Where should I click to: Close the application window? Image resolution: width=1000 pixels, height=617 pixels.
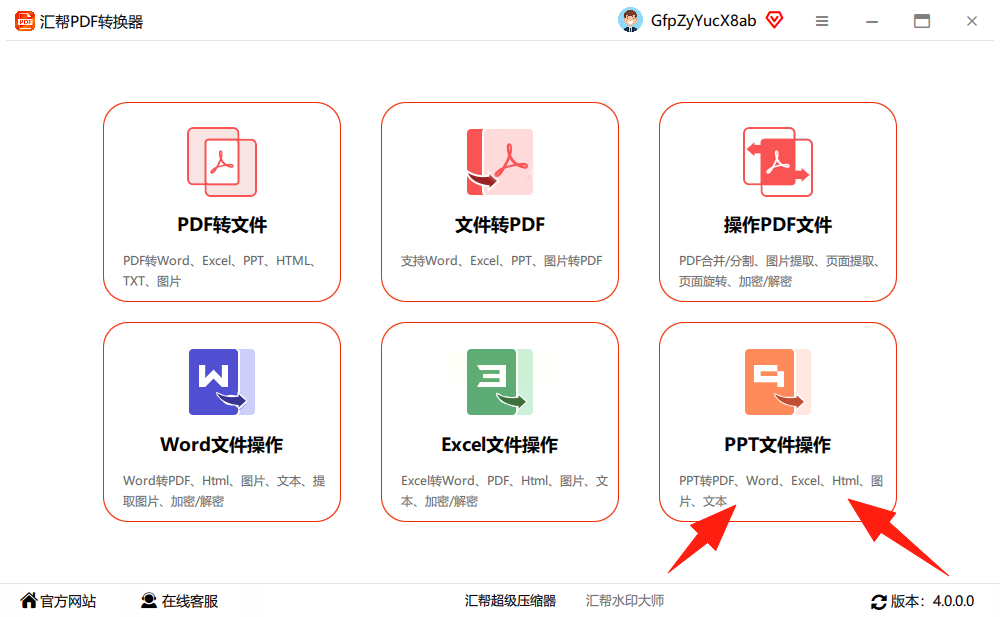tap(972, 21)
